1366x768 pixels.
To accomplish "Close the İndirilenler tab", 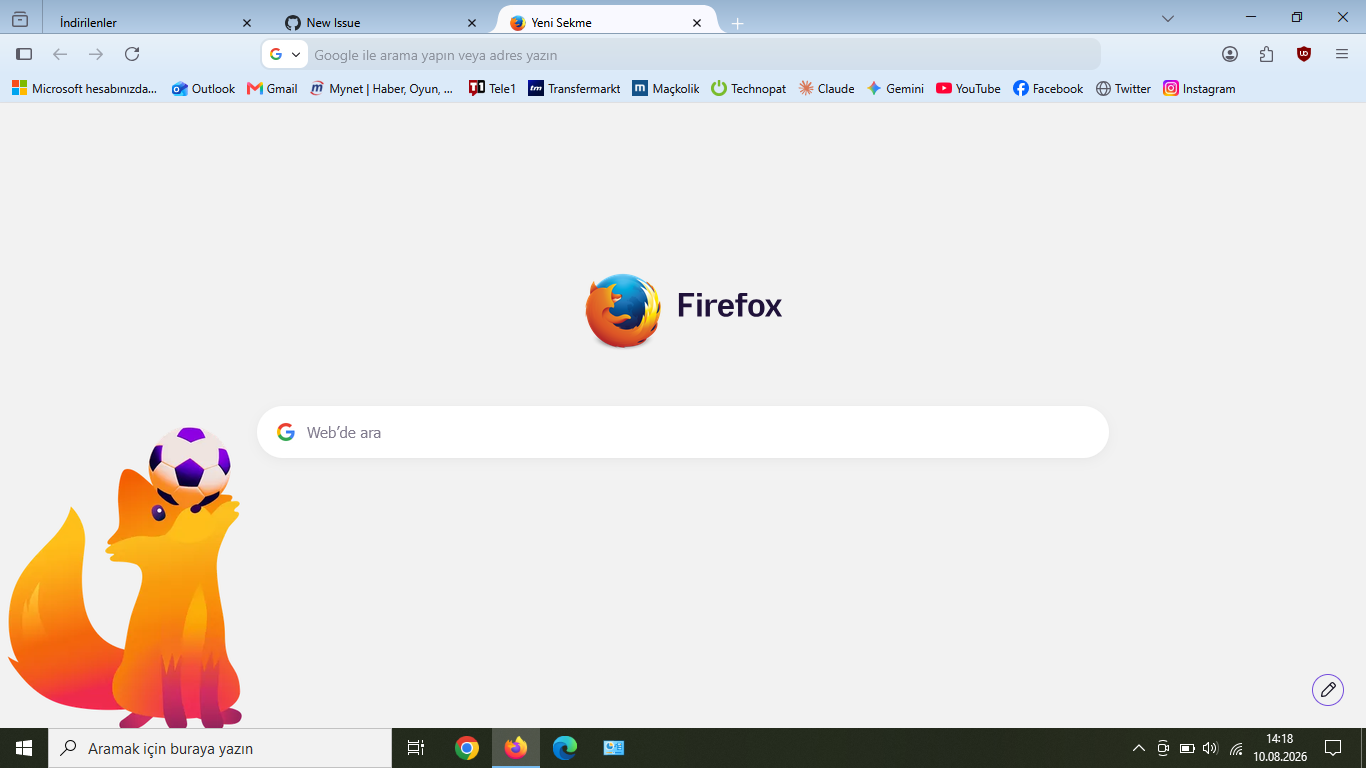I will 247,23.
